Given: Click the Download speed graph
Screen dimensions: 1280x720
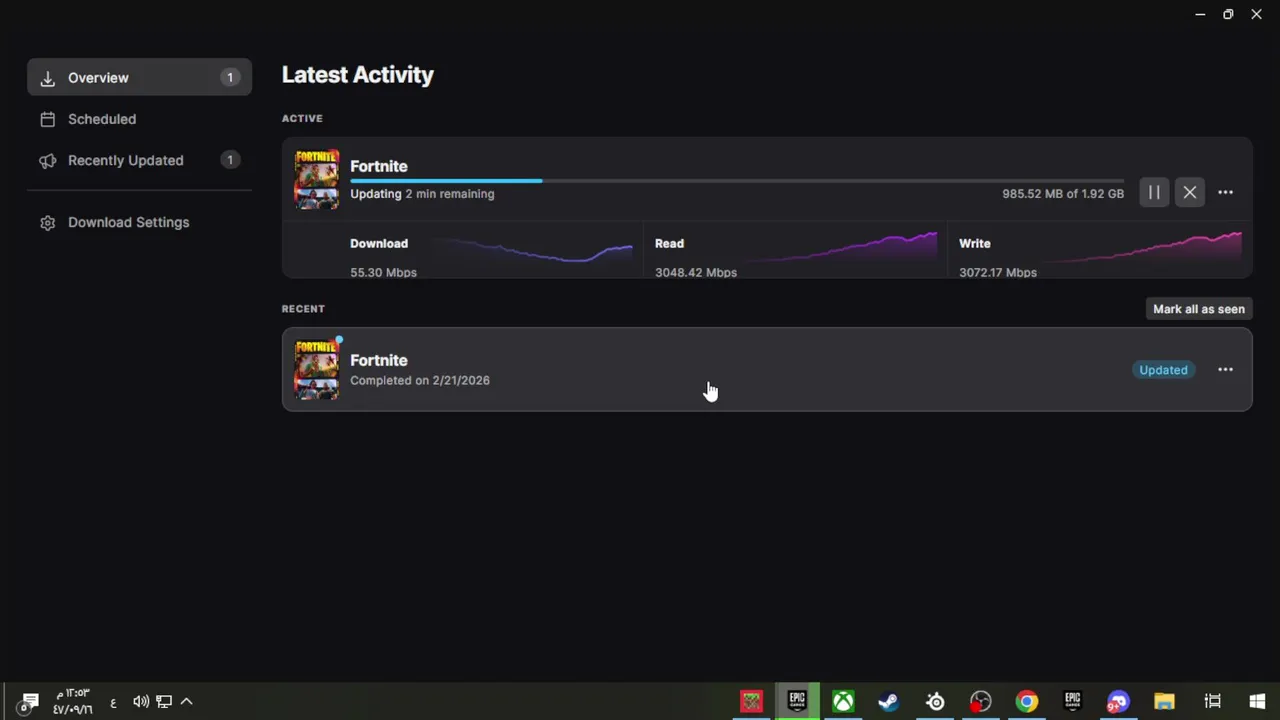Looking at the screenshot, I should point(533,250).
